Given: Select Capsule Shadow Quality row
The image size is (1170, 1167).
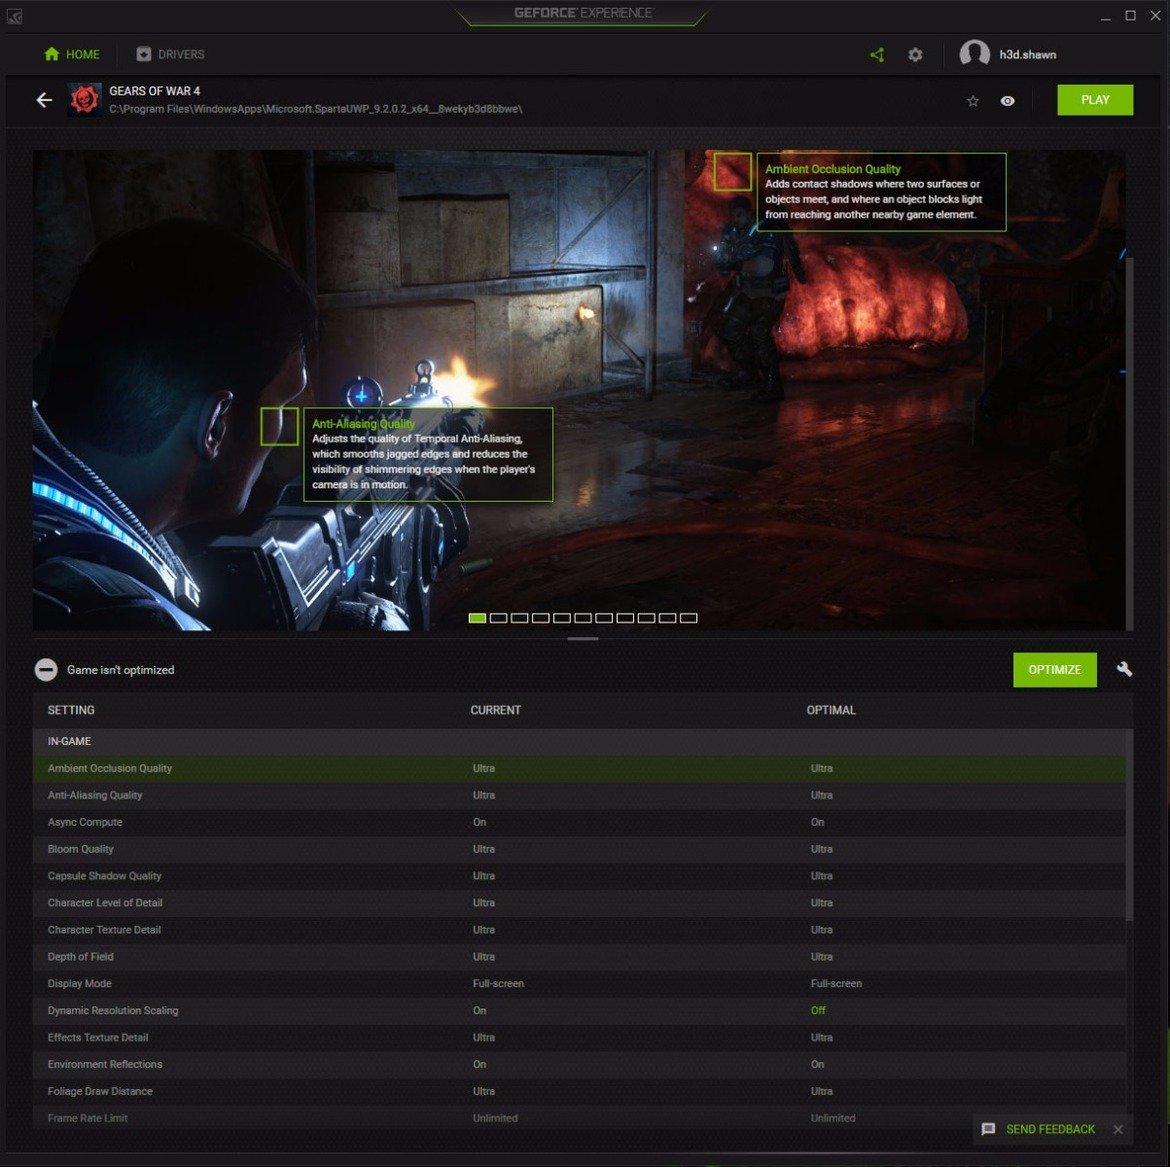Looking at the screenshot, I should [x=579, y=875].
